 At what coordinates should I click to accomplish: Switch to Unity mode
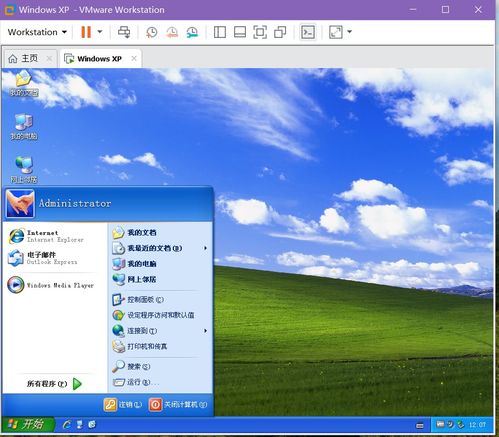click(x=280, y=32)
